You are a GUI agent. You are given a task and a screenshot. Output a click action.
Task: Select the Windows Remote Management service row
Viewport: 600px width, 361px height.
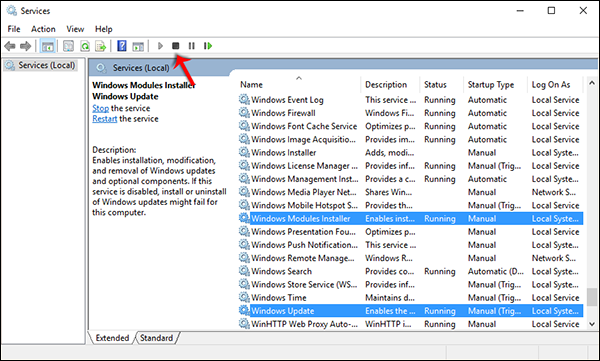coord(411,258)
